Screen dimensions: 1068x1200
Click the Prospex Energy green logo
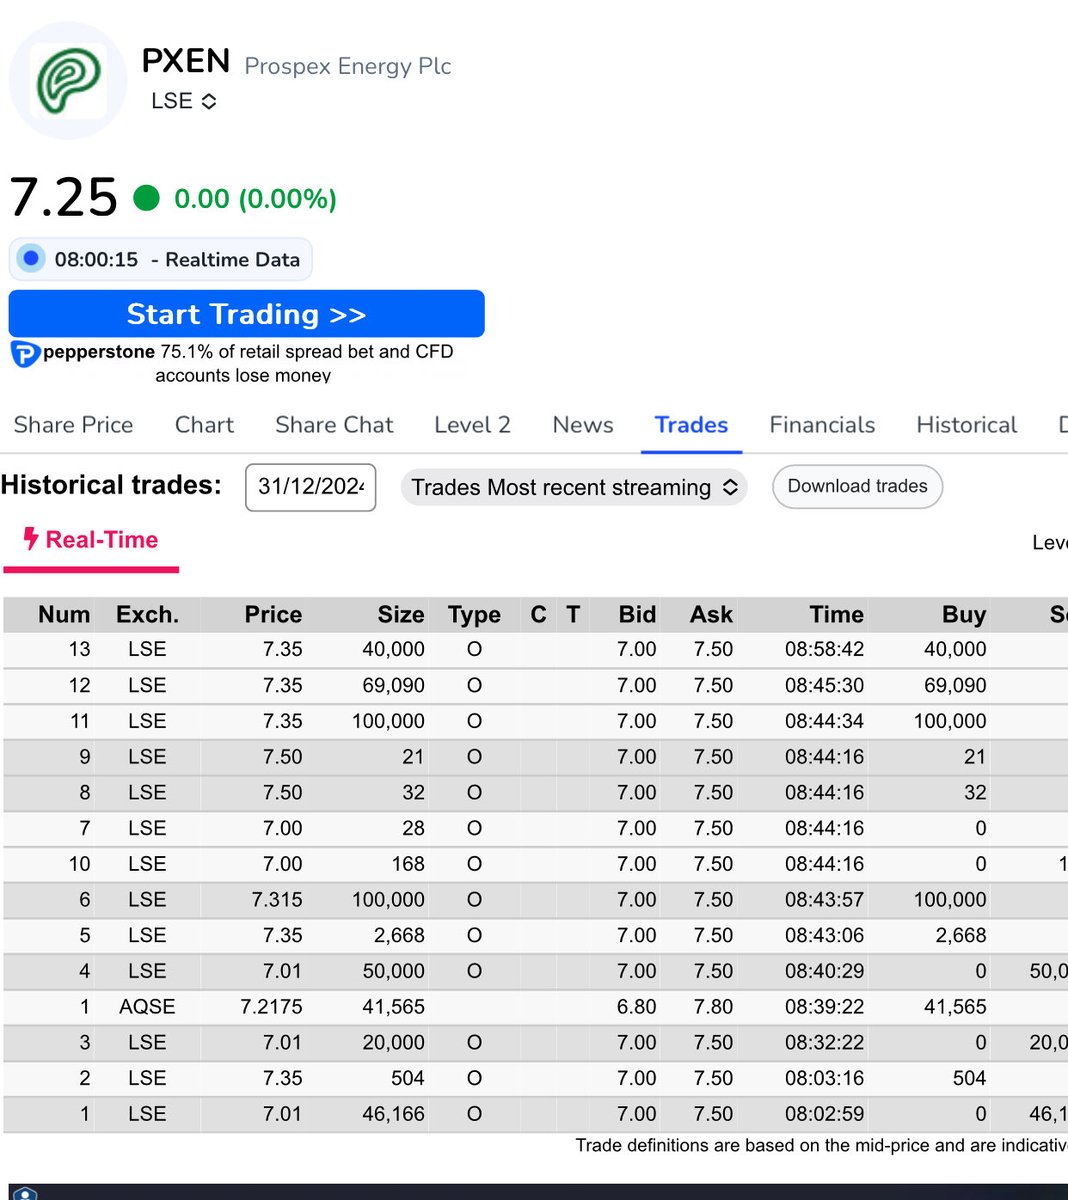point(68,82)
